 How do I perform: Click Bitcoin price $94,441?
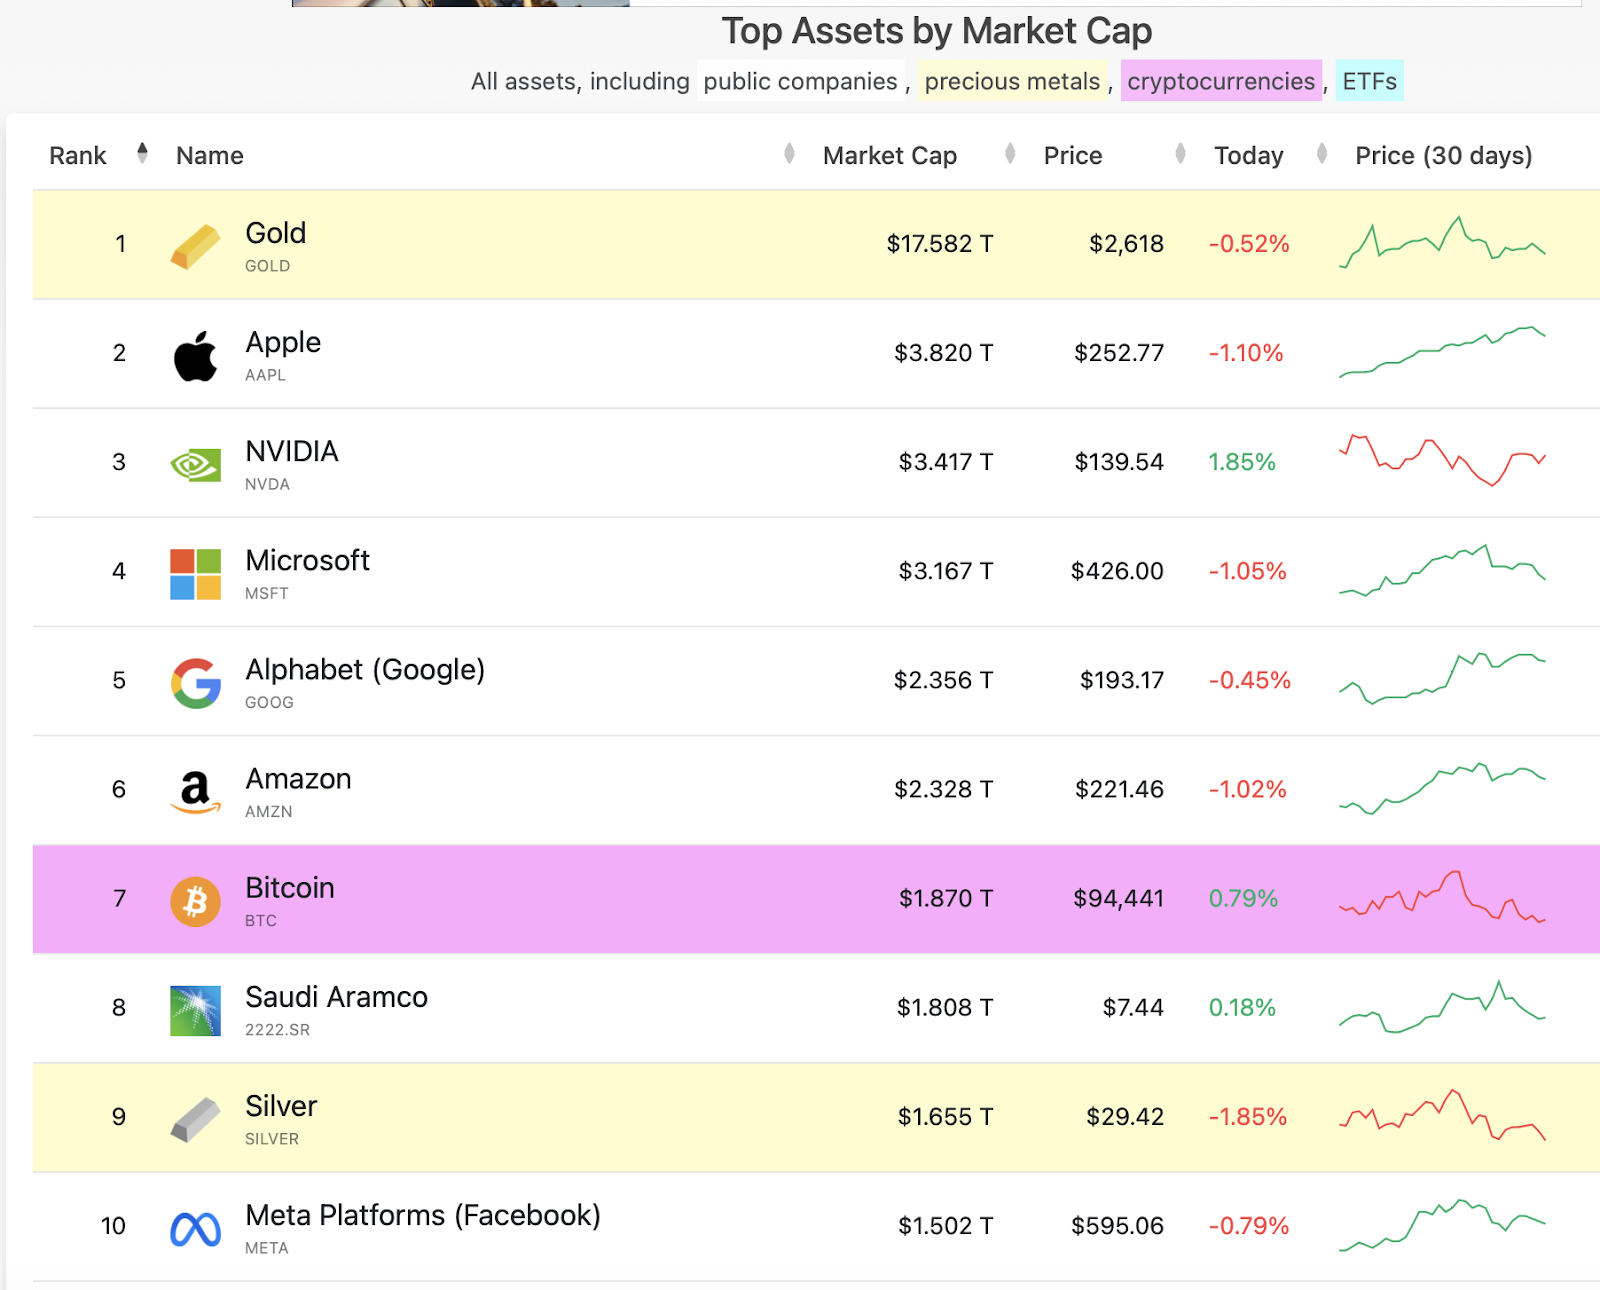(1119, 898)
